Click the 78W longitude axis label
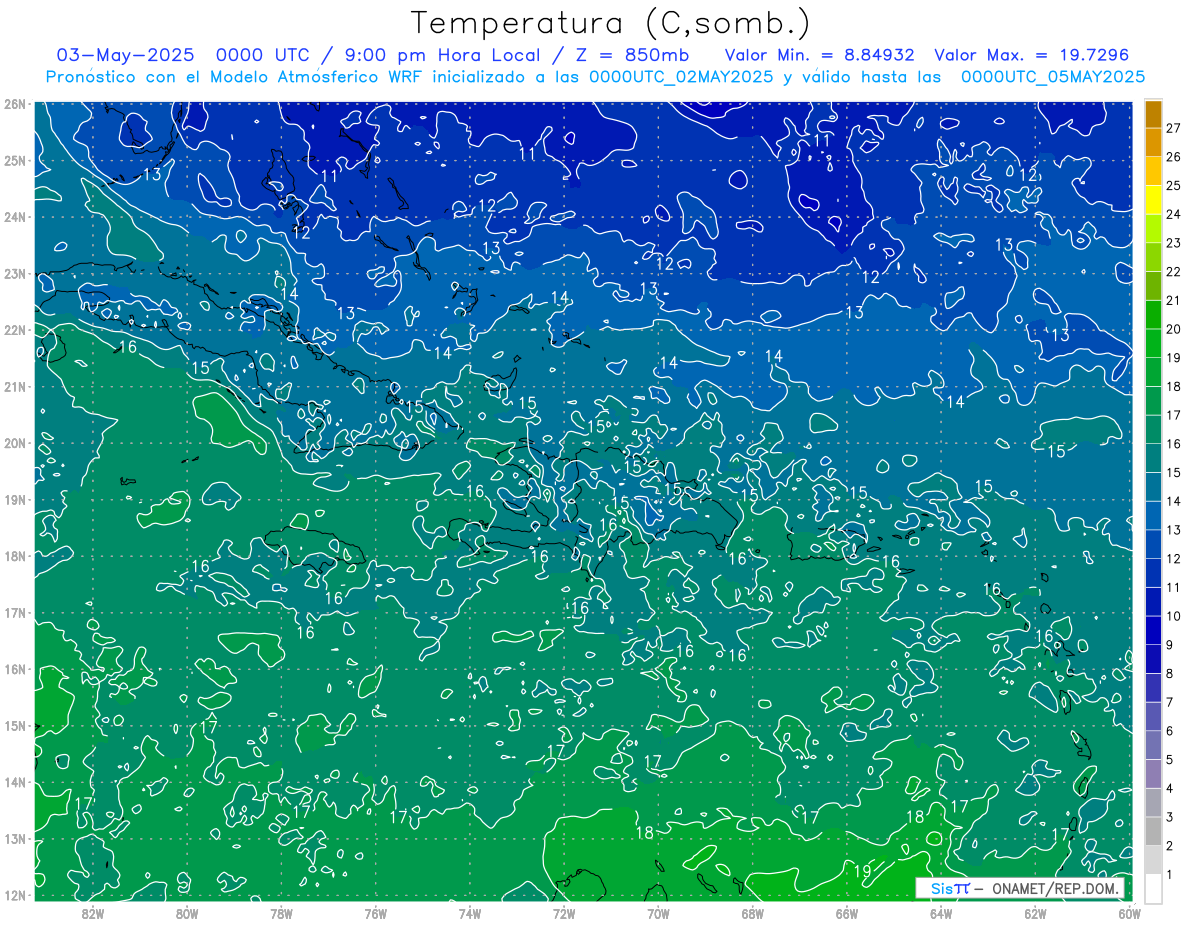The image size is (1200, 927). point(281,913)
